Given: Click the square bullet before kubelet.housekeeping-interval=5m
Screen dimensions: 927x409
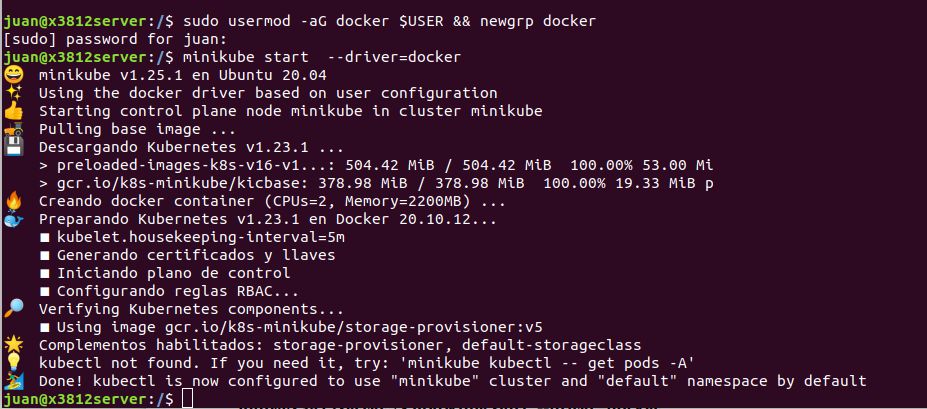Looking at the screenshot, I should click(x=44, y=237).
